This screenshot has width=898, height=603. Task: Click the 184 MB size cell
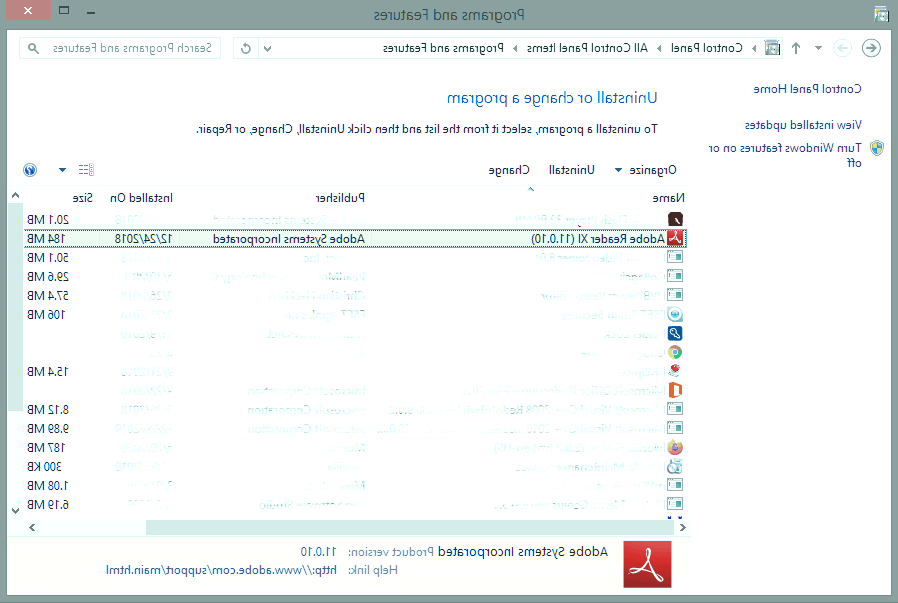pos(46,238)
